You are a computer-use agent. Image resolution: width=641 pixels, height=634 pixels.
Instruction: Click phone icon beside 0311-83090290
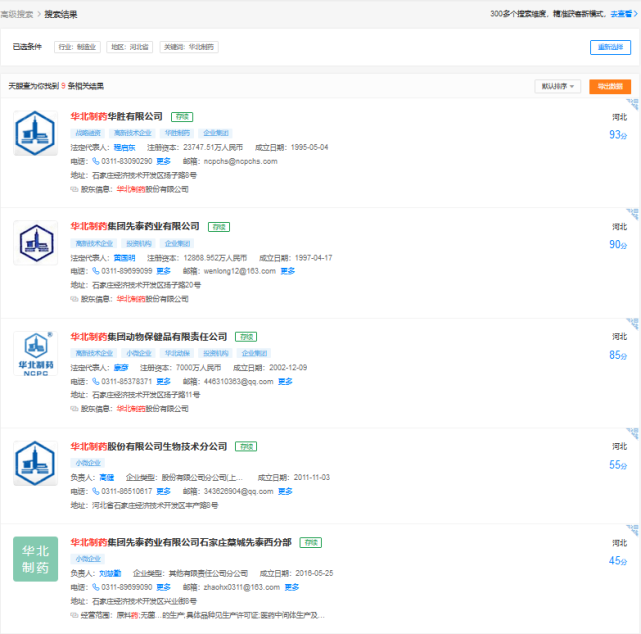(x=96, y=161)
